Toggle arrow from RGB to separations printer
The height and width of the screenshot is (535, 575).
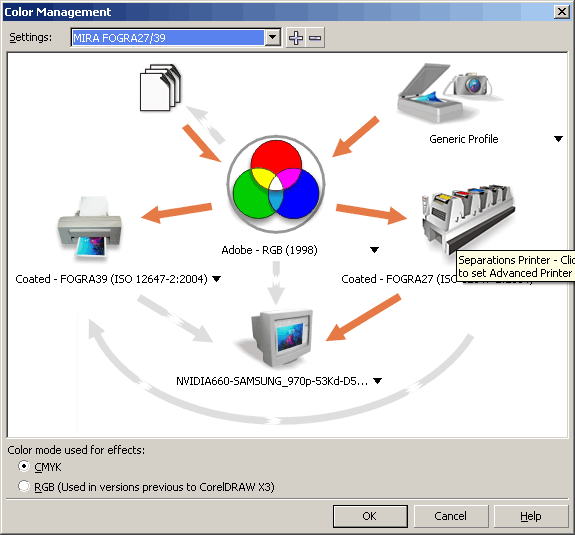point(371,214)
